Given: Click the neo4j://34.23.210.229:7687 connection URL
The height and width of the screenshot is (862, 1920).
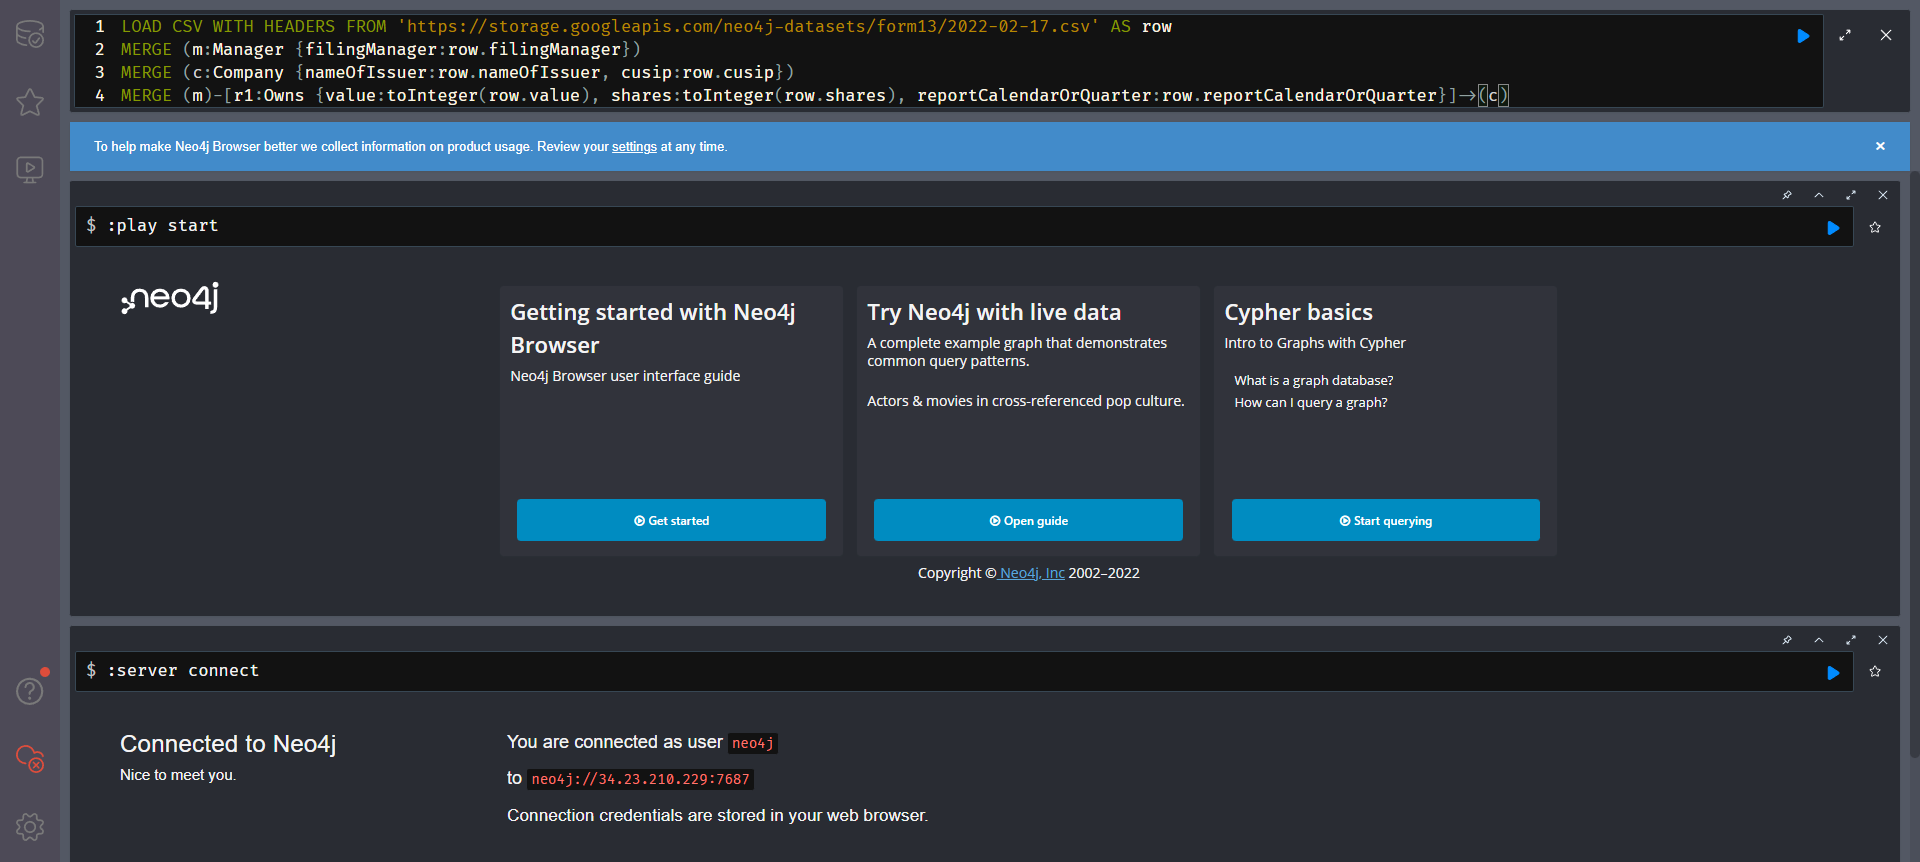Looking at the screenshot, I should click(x=640, y=779).
